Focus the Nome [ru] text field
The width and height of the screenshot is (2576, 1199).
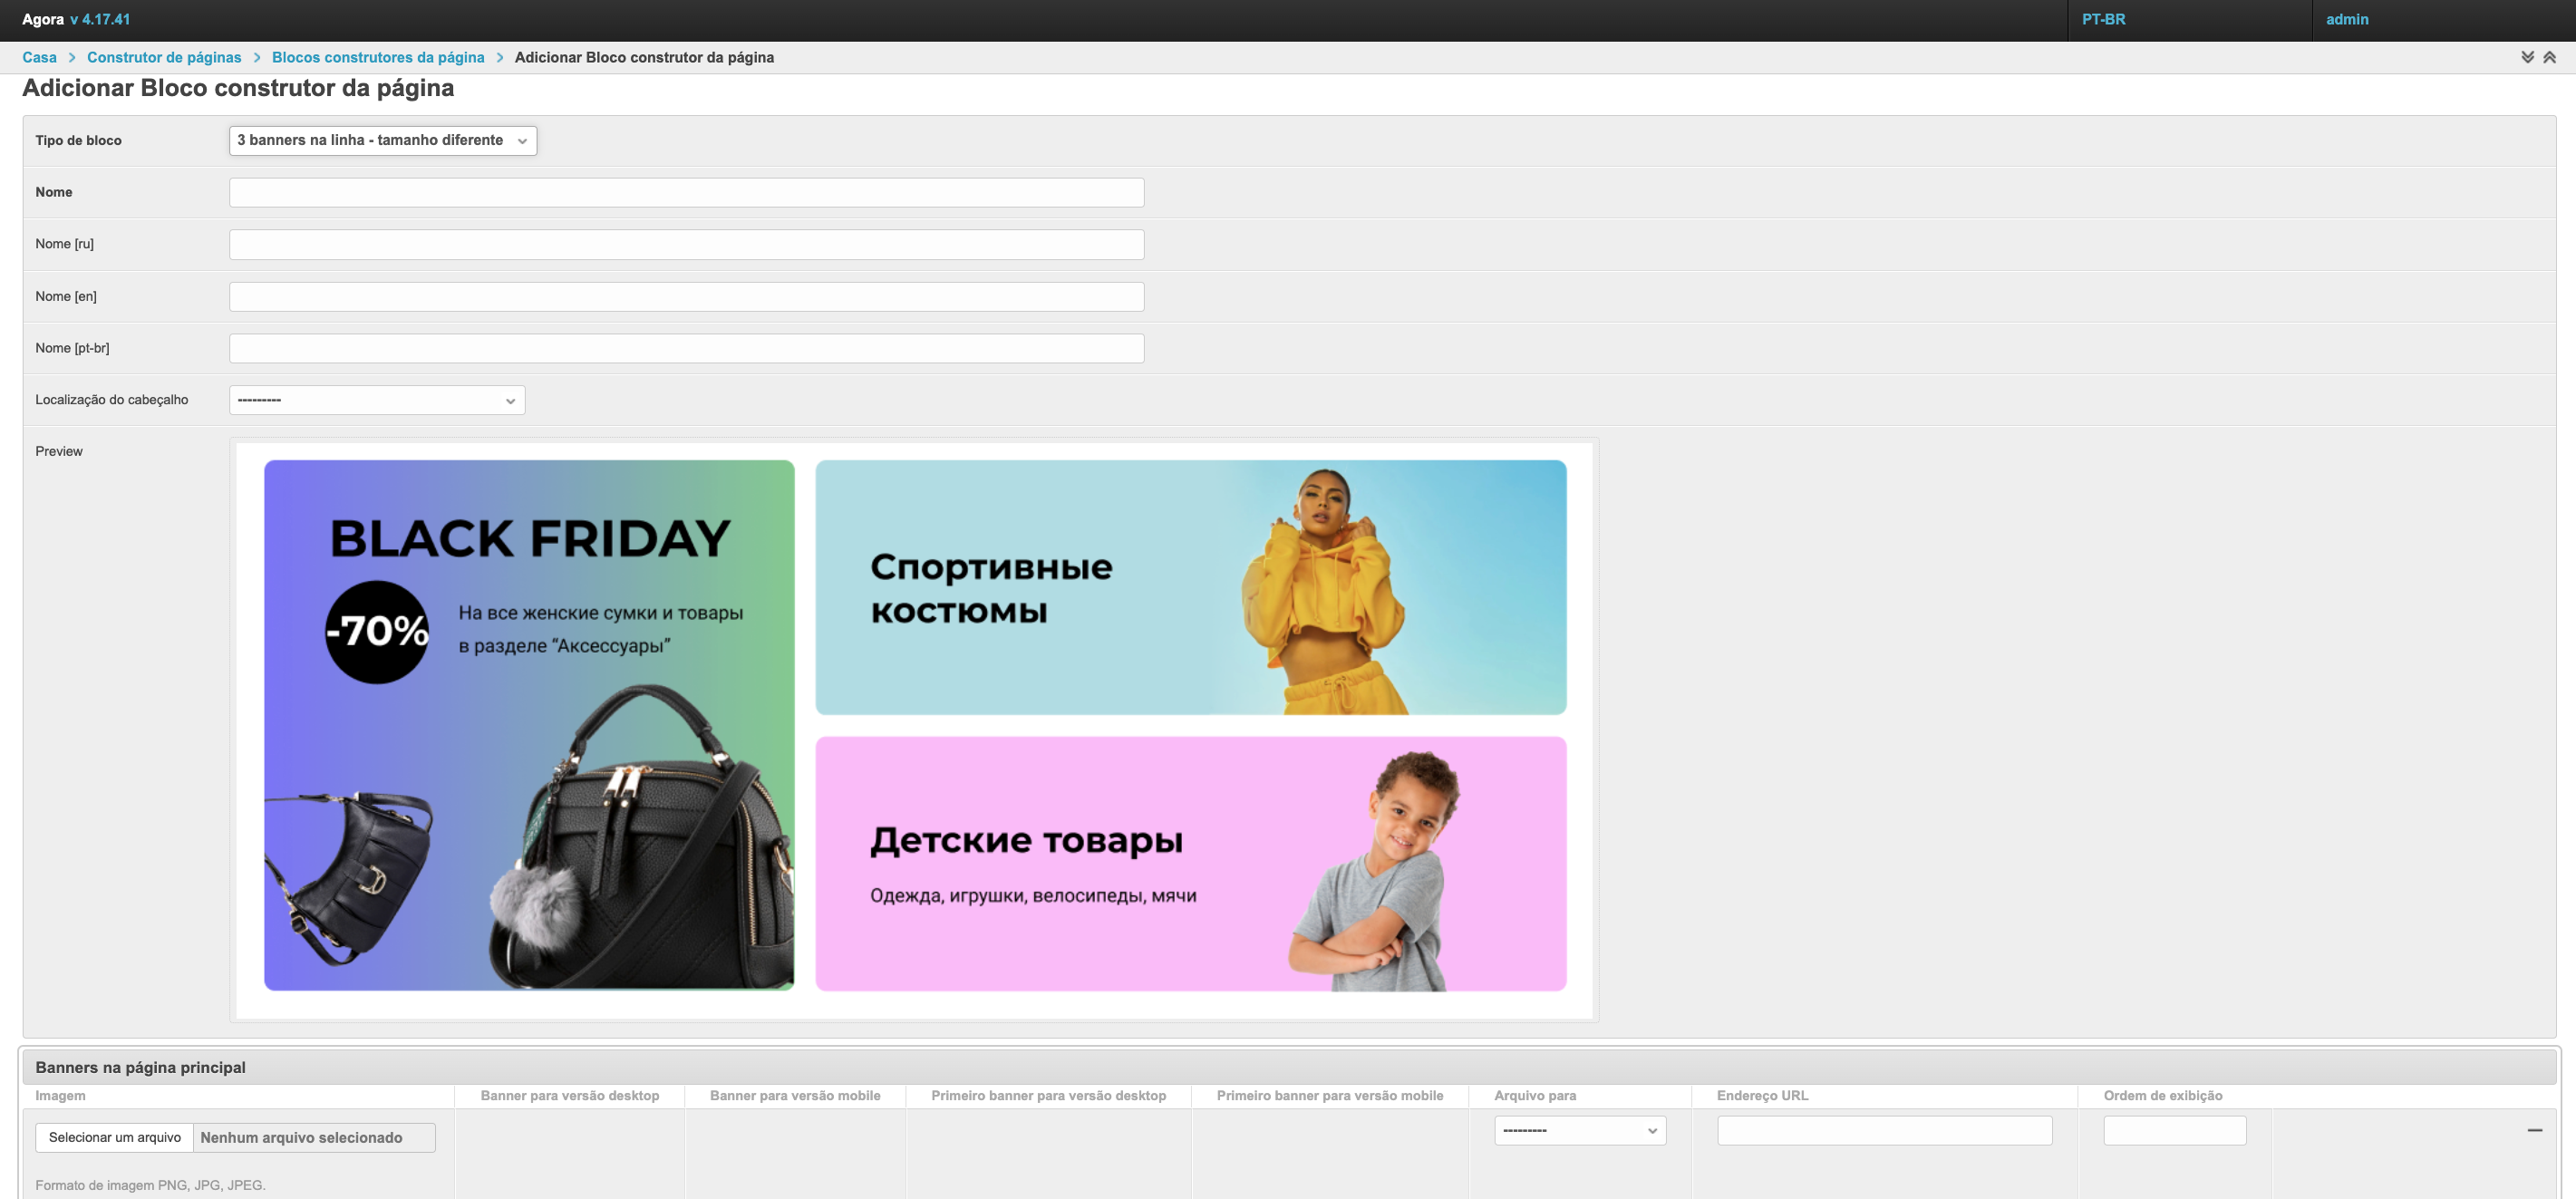pyautogui.click(x=686, y=245)
